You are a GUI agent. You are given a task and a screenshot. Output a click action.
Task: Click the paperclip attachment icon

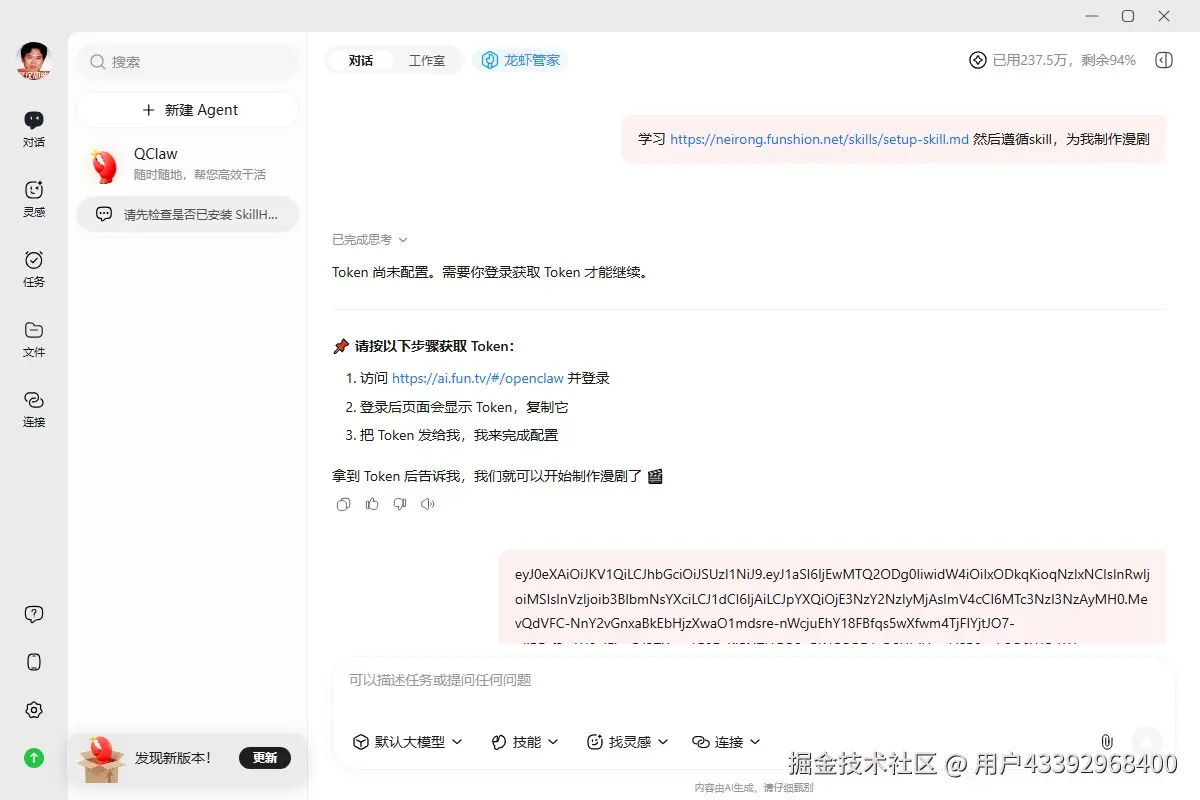(x=1107, y=742)
